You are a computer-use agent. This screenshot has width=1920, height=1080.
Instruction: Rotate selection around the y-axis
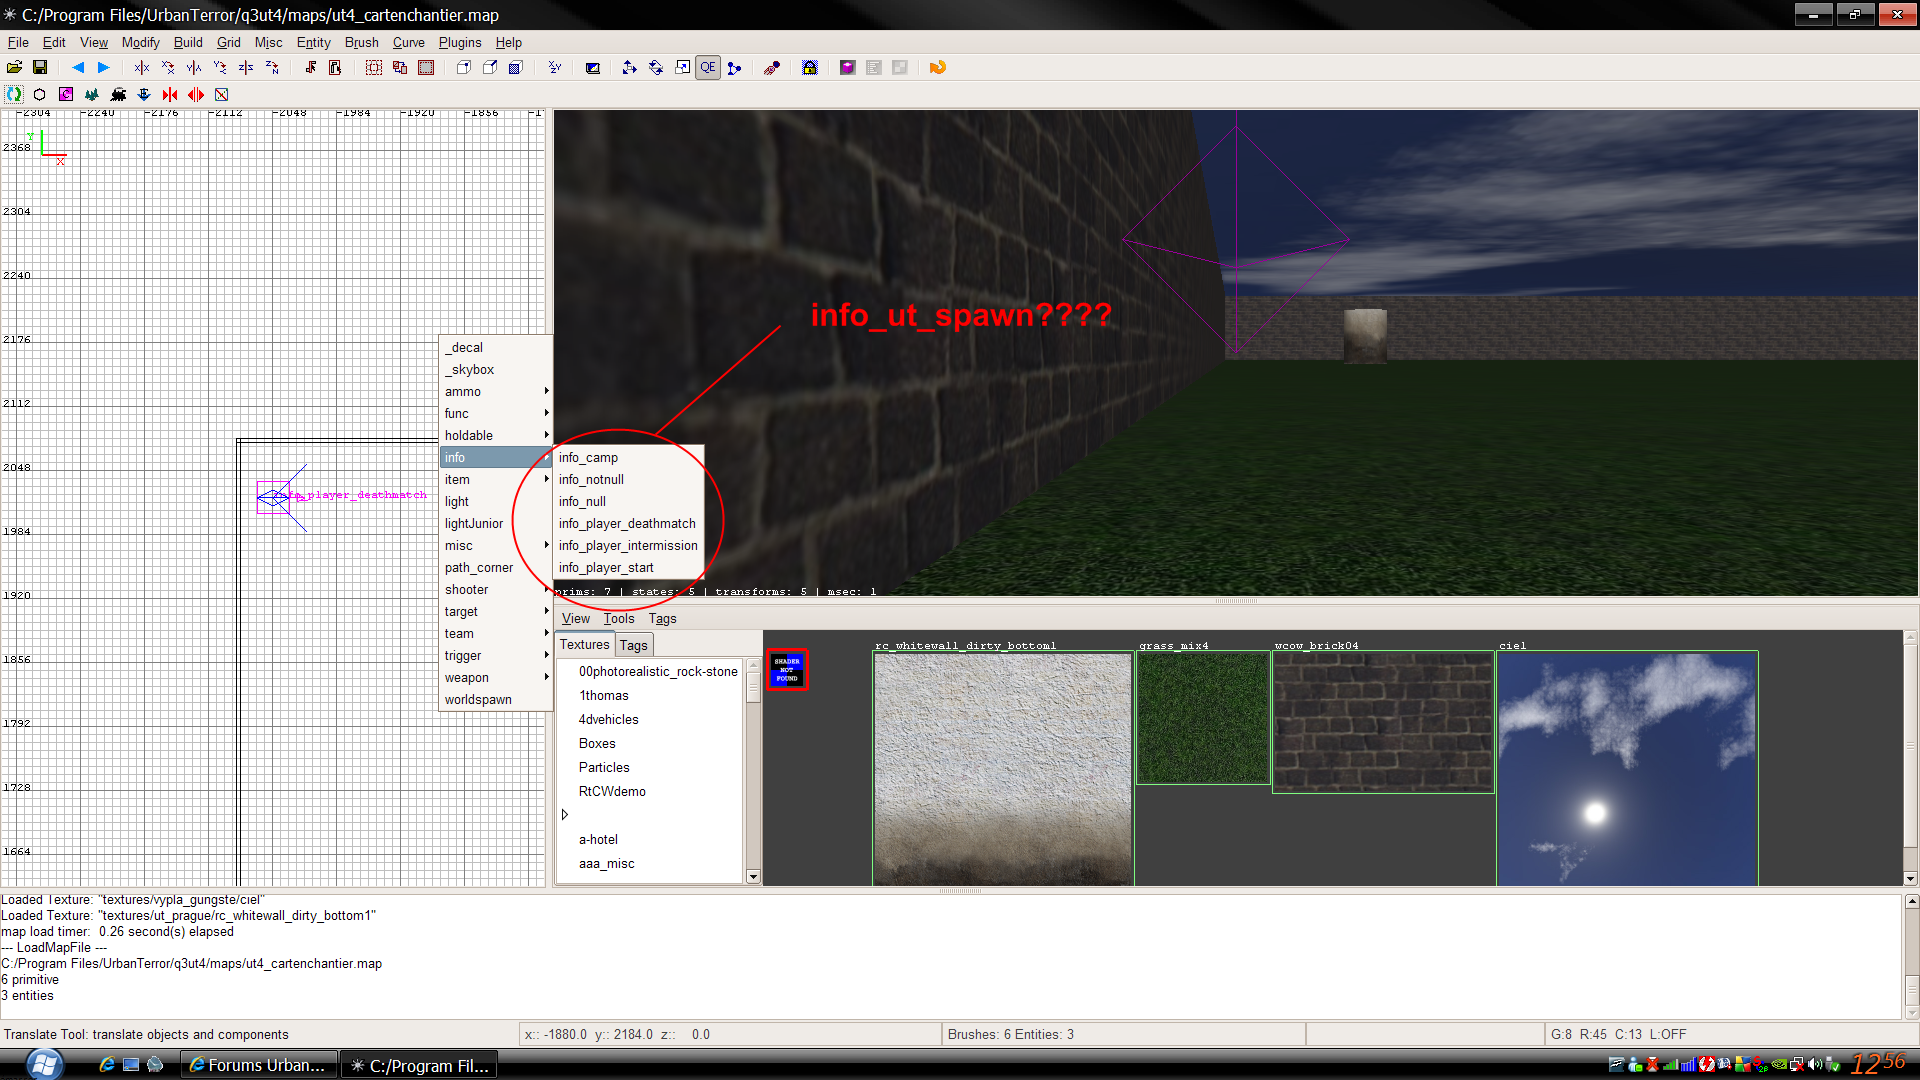220,67
